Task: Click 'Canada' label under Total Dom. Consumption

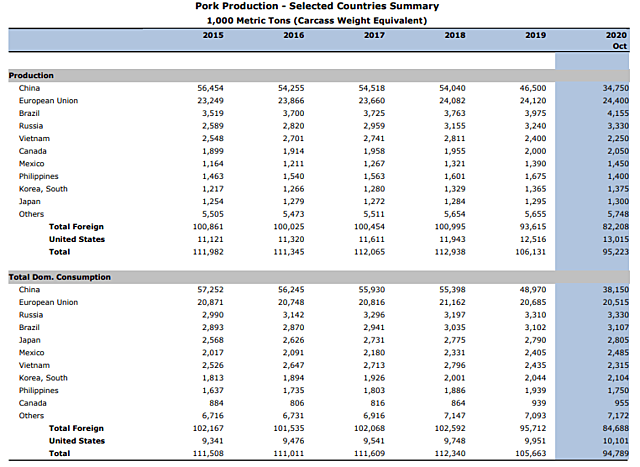Action: (x=33, y=403)
